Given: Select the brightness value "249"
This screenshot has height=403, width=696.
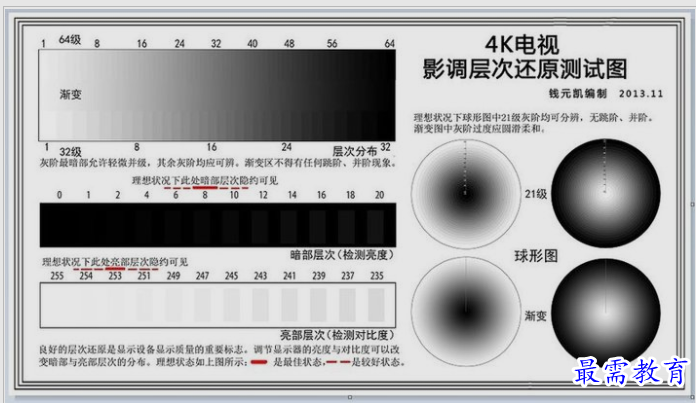Looking at the screenshot, I should point(173,276).
